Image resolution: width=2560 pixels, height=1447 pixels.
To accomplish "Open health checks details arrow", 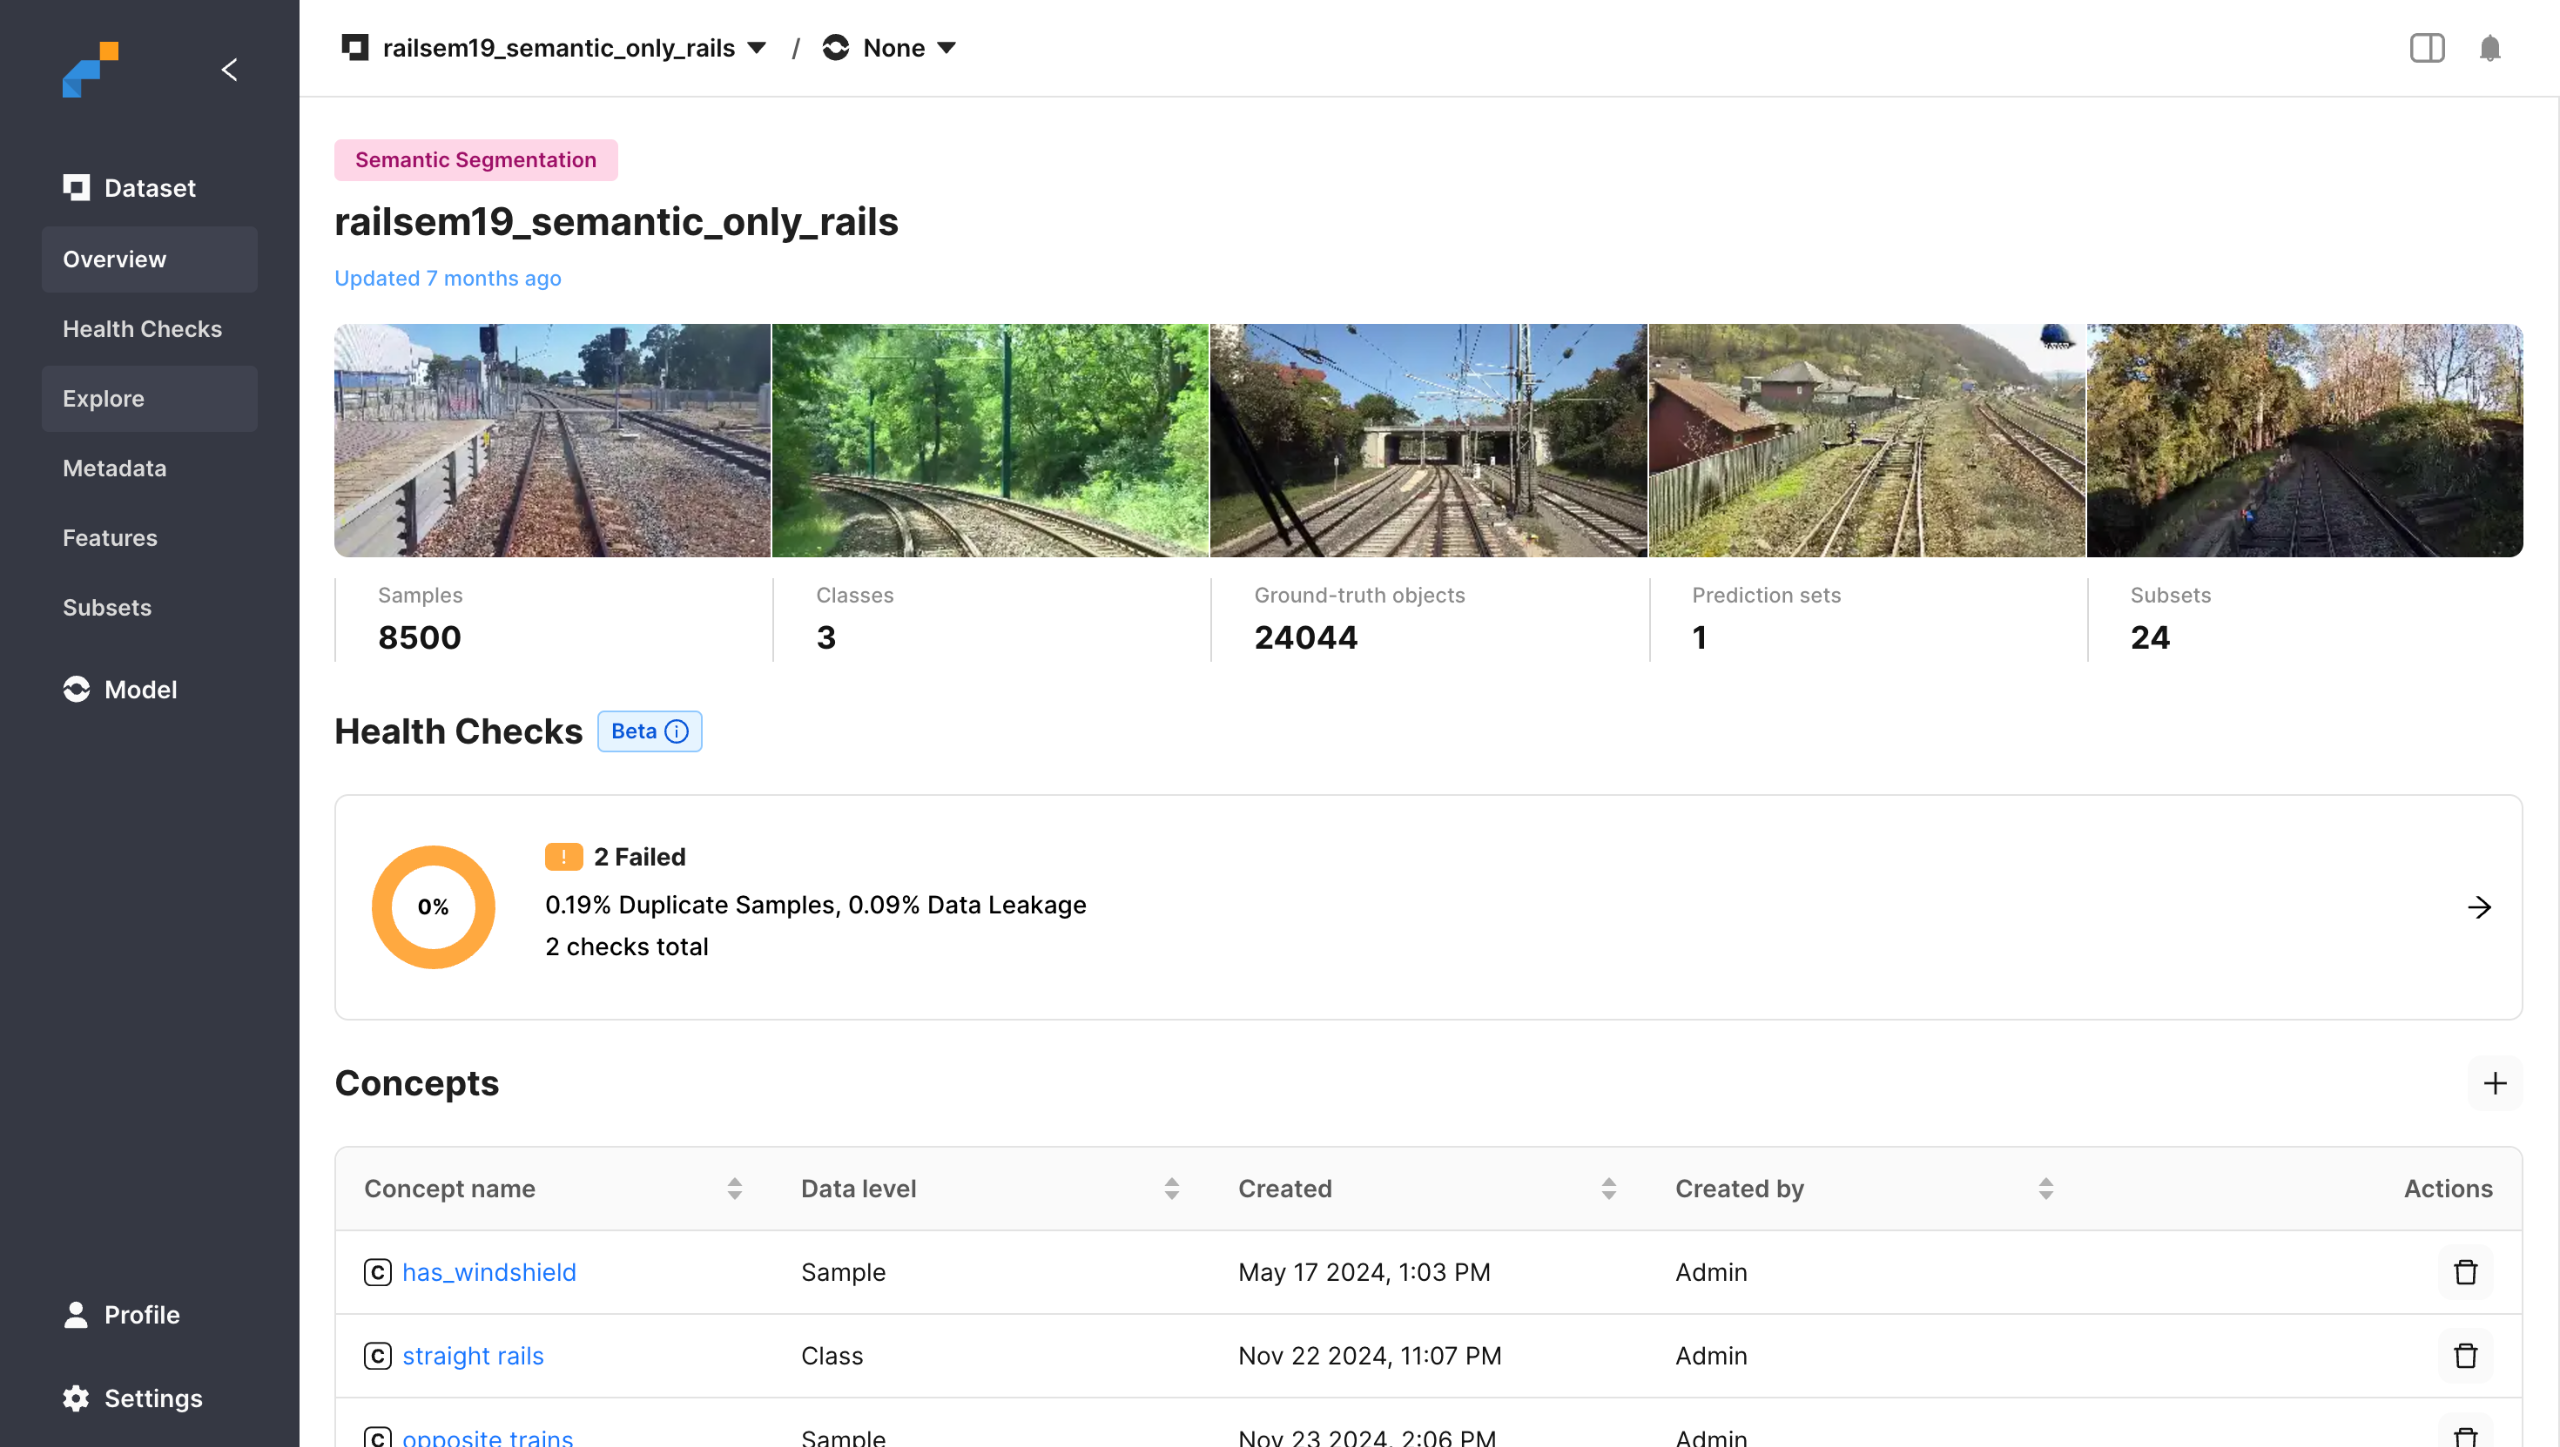I will point(2479,907).
